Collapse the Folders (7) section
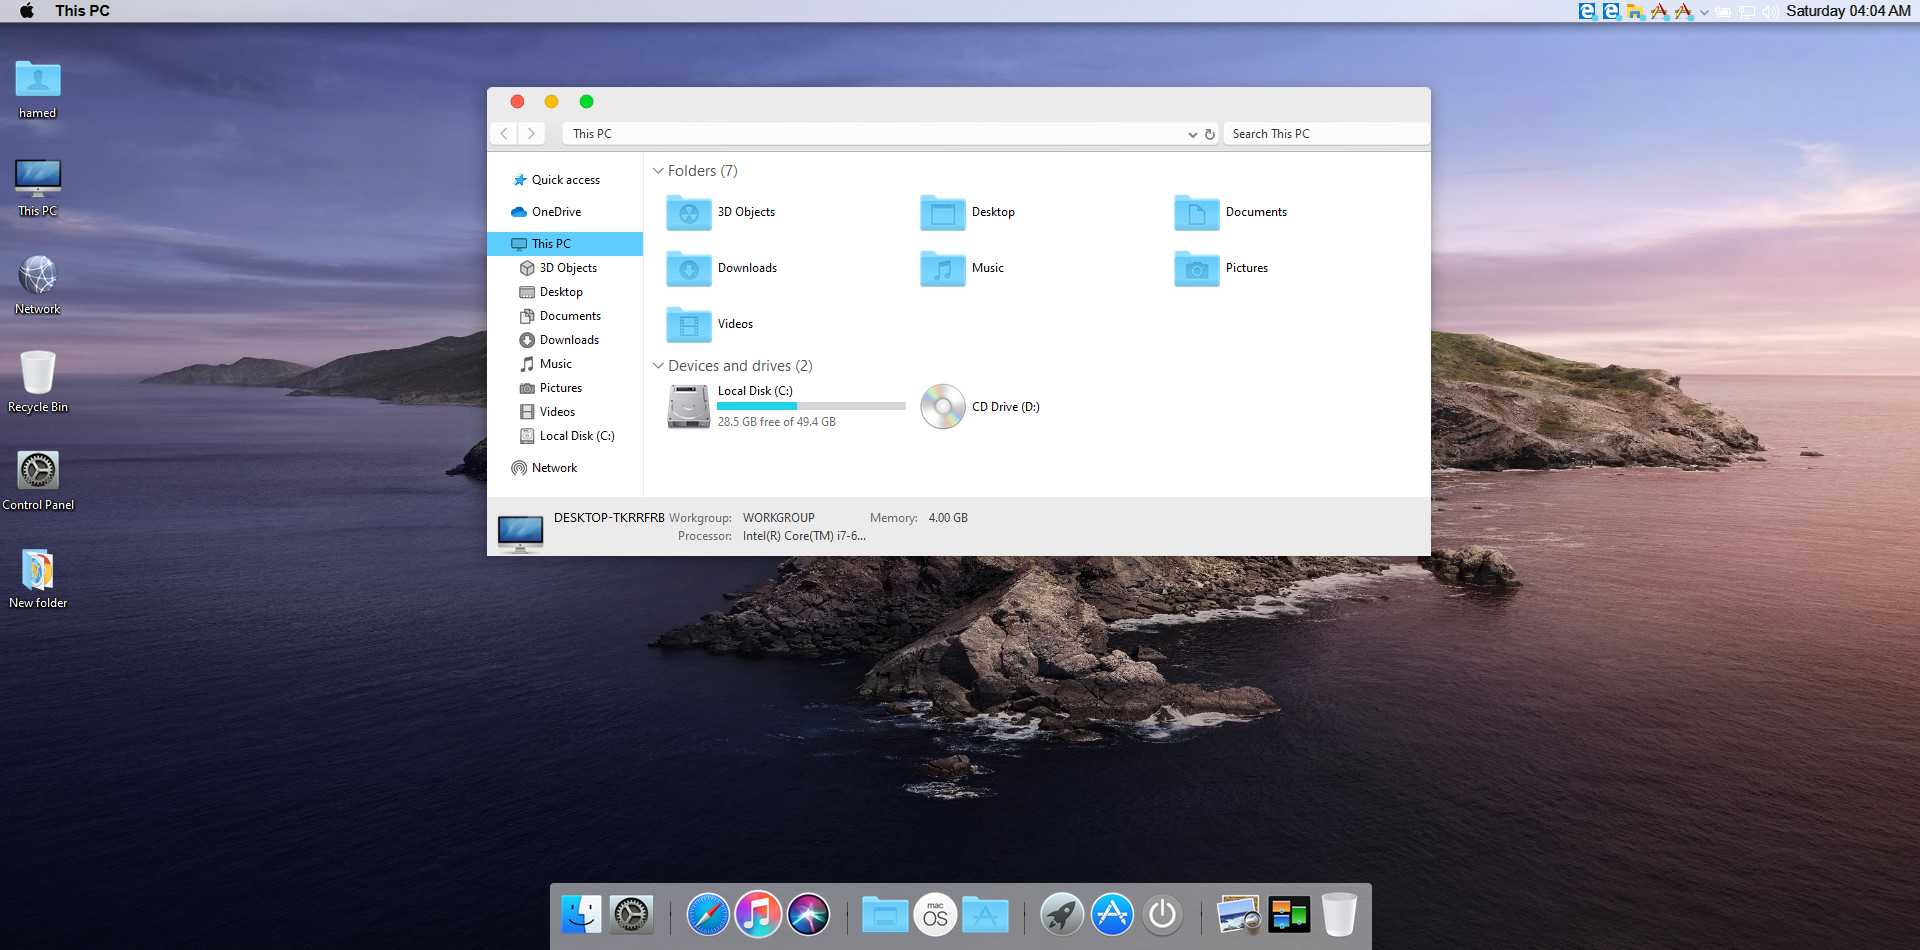The image size is (1920, 950). [x=658, y=171]
